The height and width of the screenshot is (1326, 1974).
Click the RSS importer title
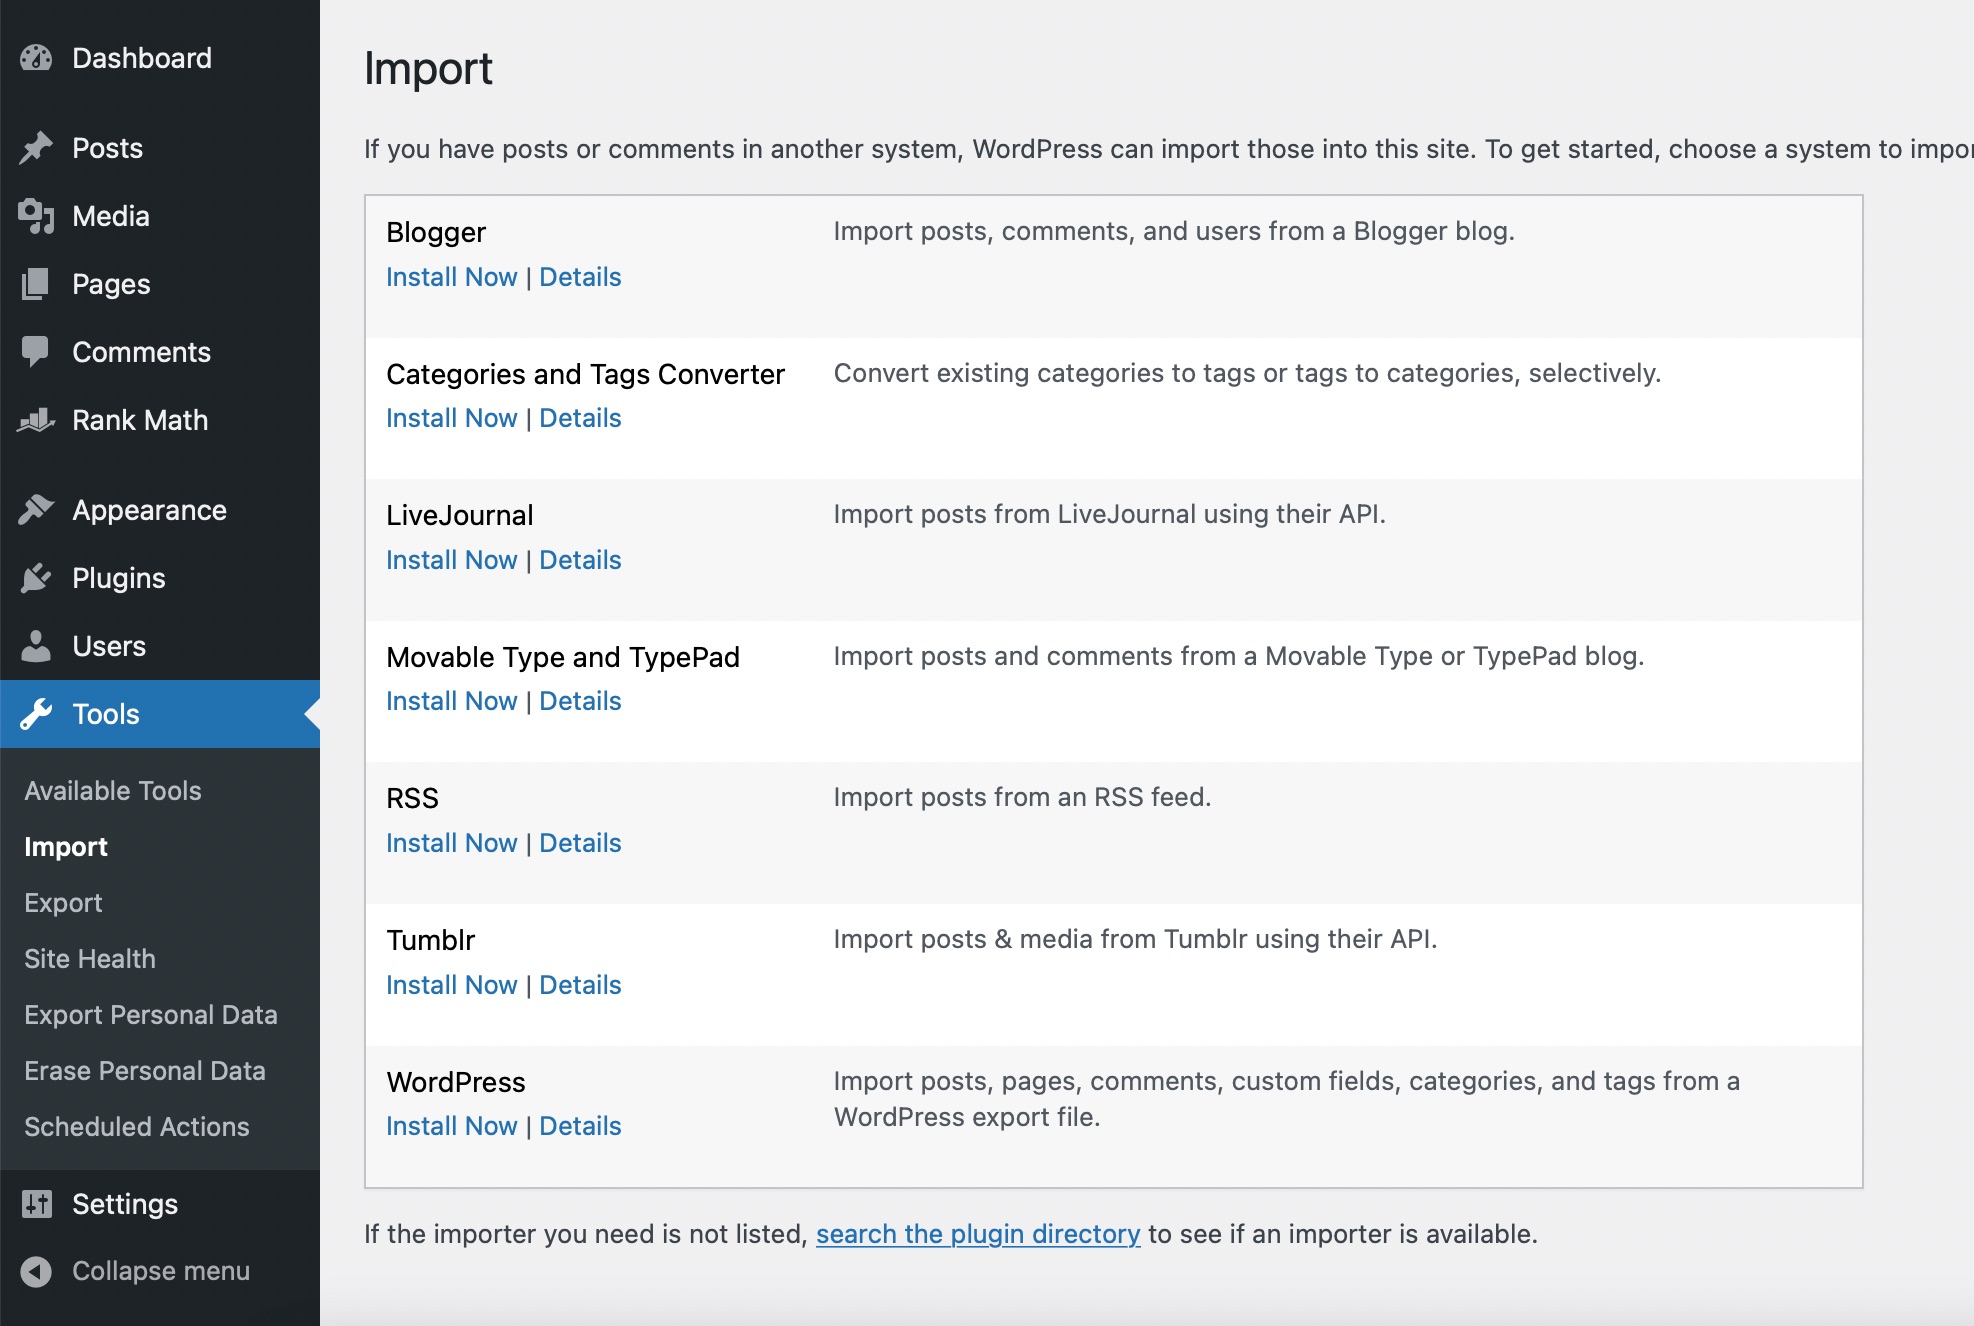(x=413, y=798)
